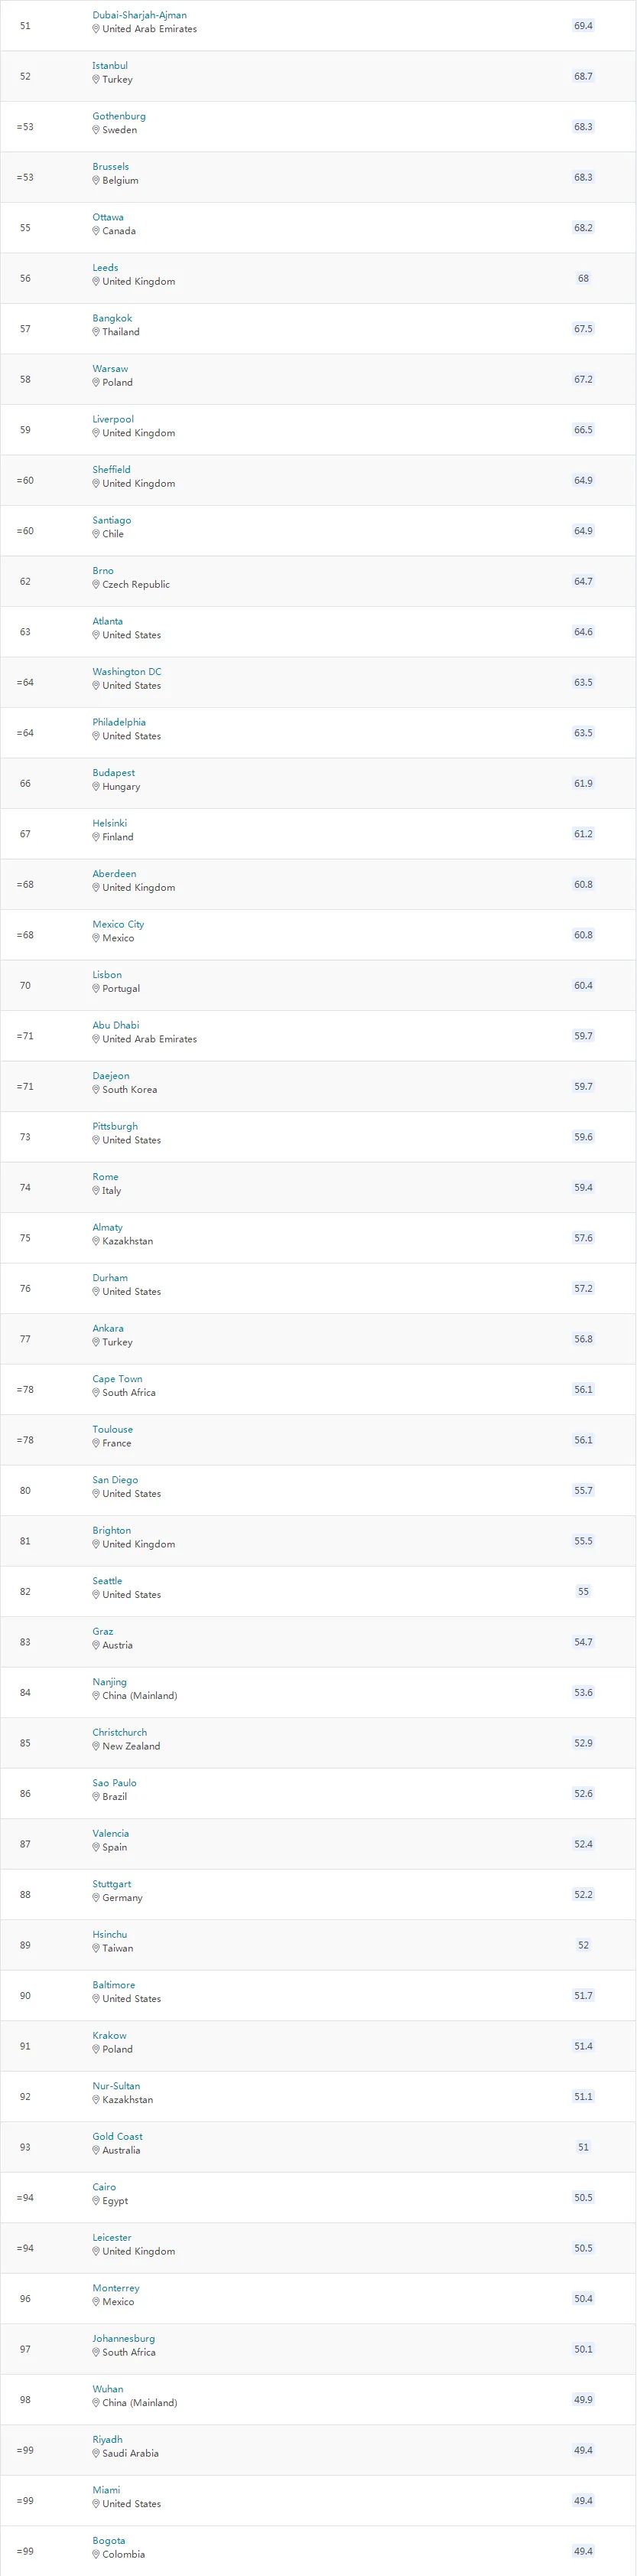Click the pin icon next to Sweden
Image resolution: width=637 pixels, height=2576 pixels.
(96, 130)
